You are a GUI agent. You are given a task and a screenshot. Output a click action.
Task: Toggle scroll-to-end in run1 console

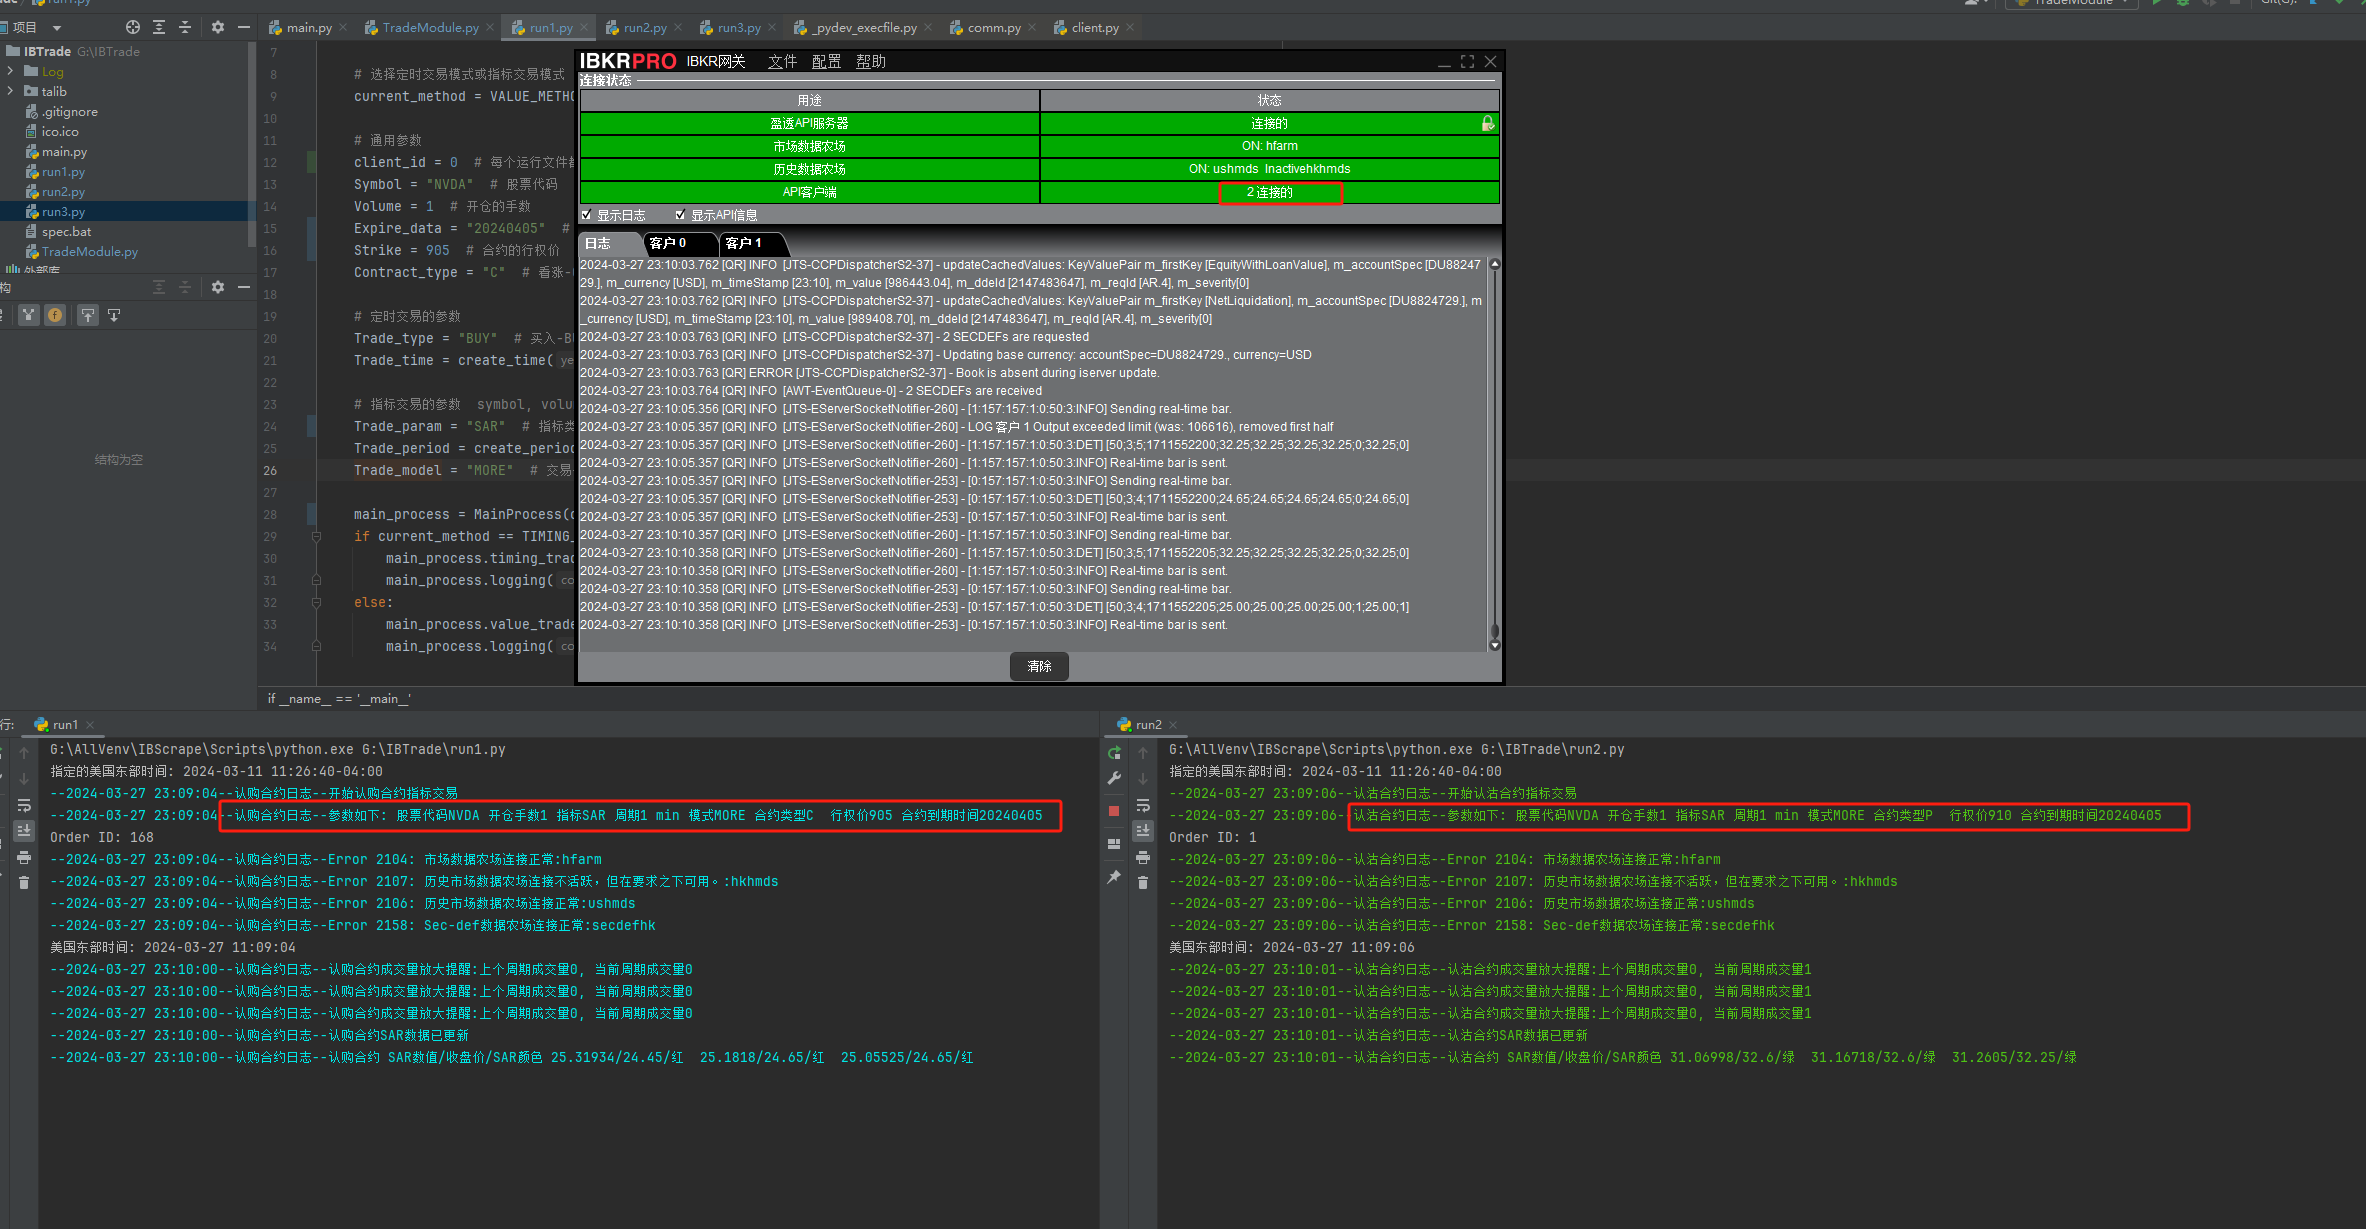pos(24,831)
